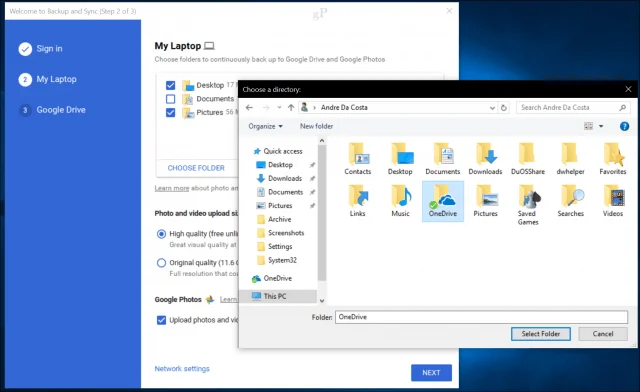Expand the address bar history dropdown
The height and width of the screenshot is (392, 640).
492,108
